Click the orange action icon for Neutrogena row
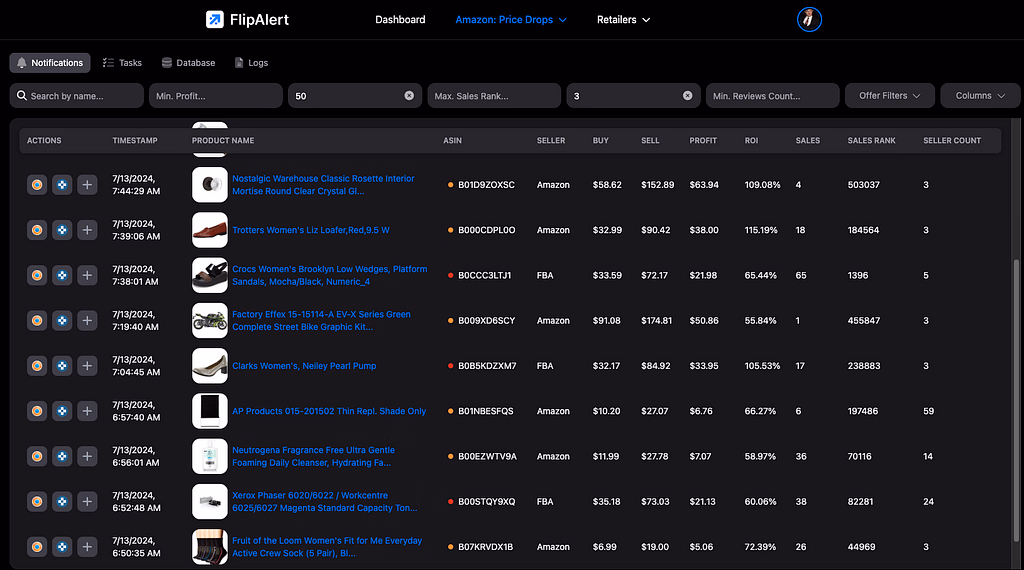Screen dimensions: 1024x570 click(37, 456)
